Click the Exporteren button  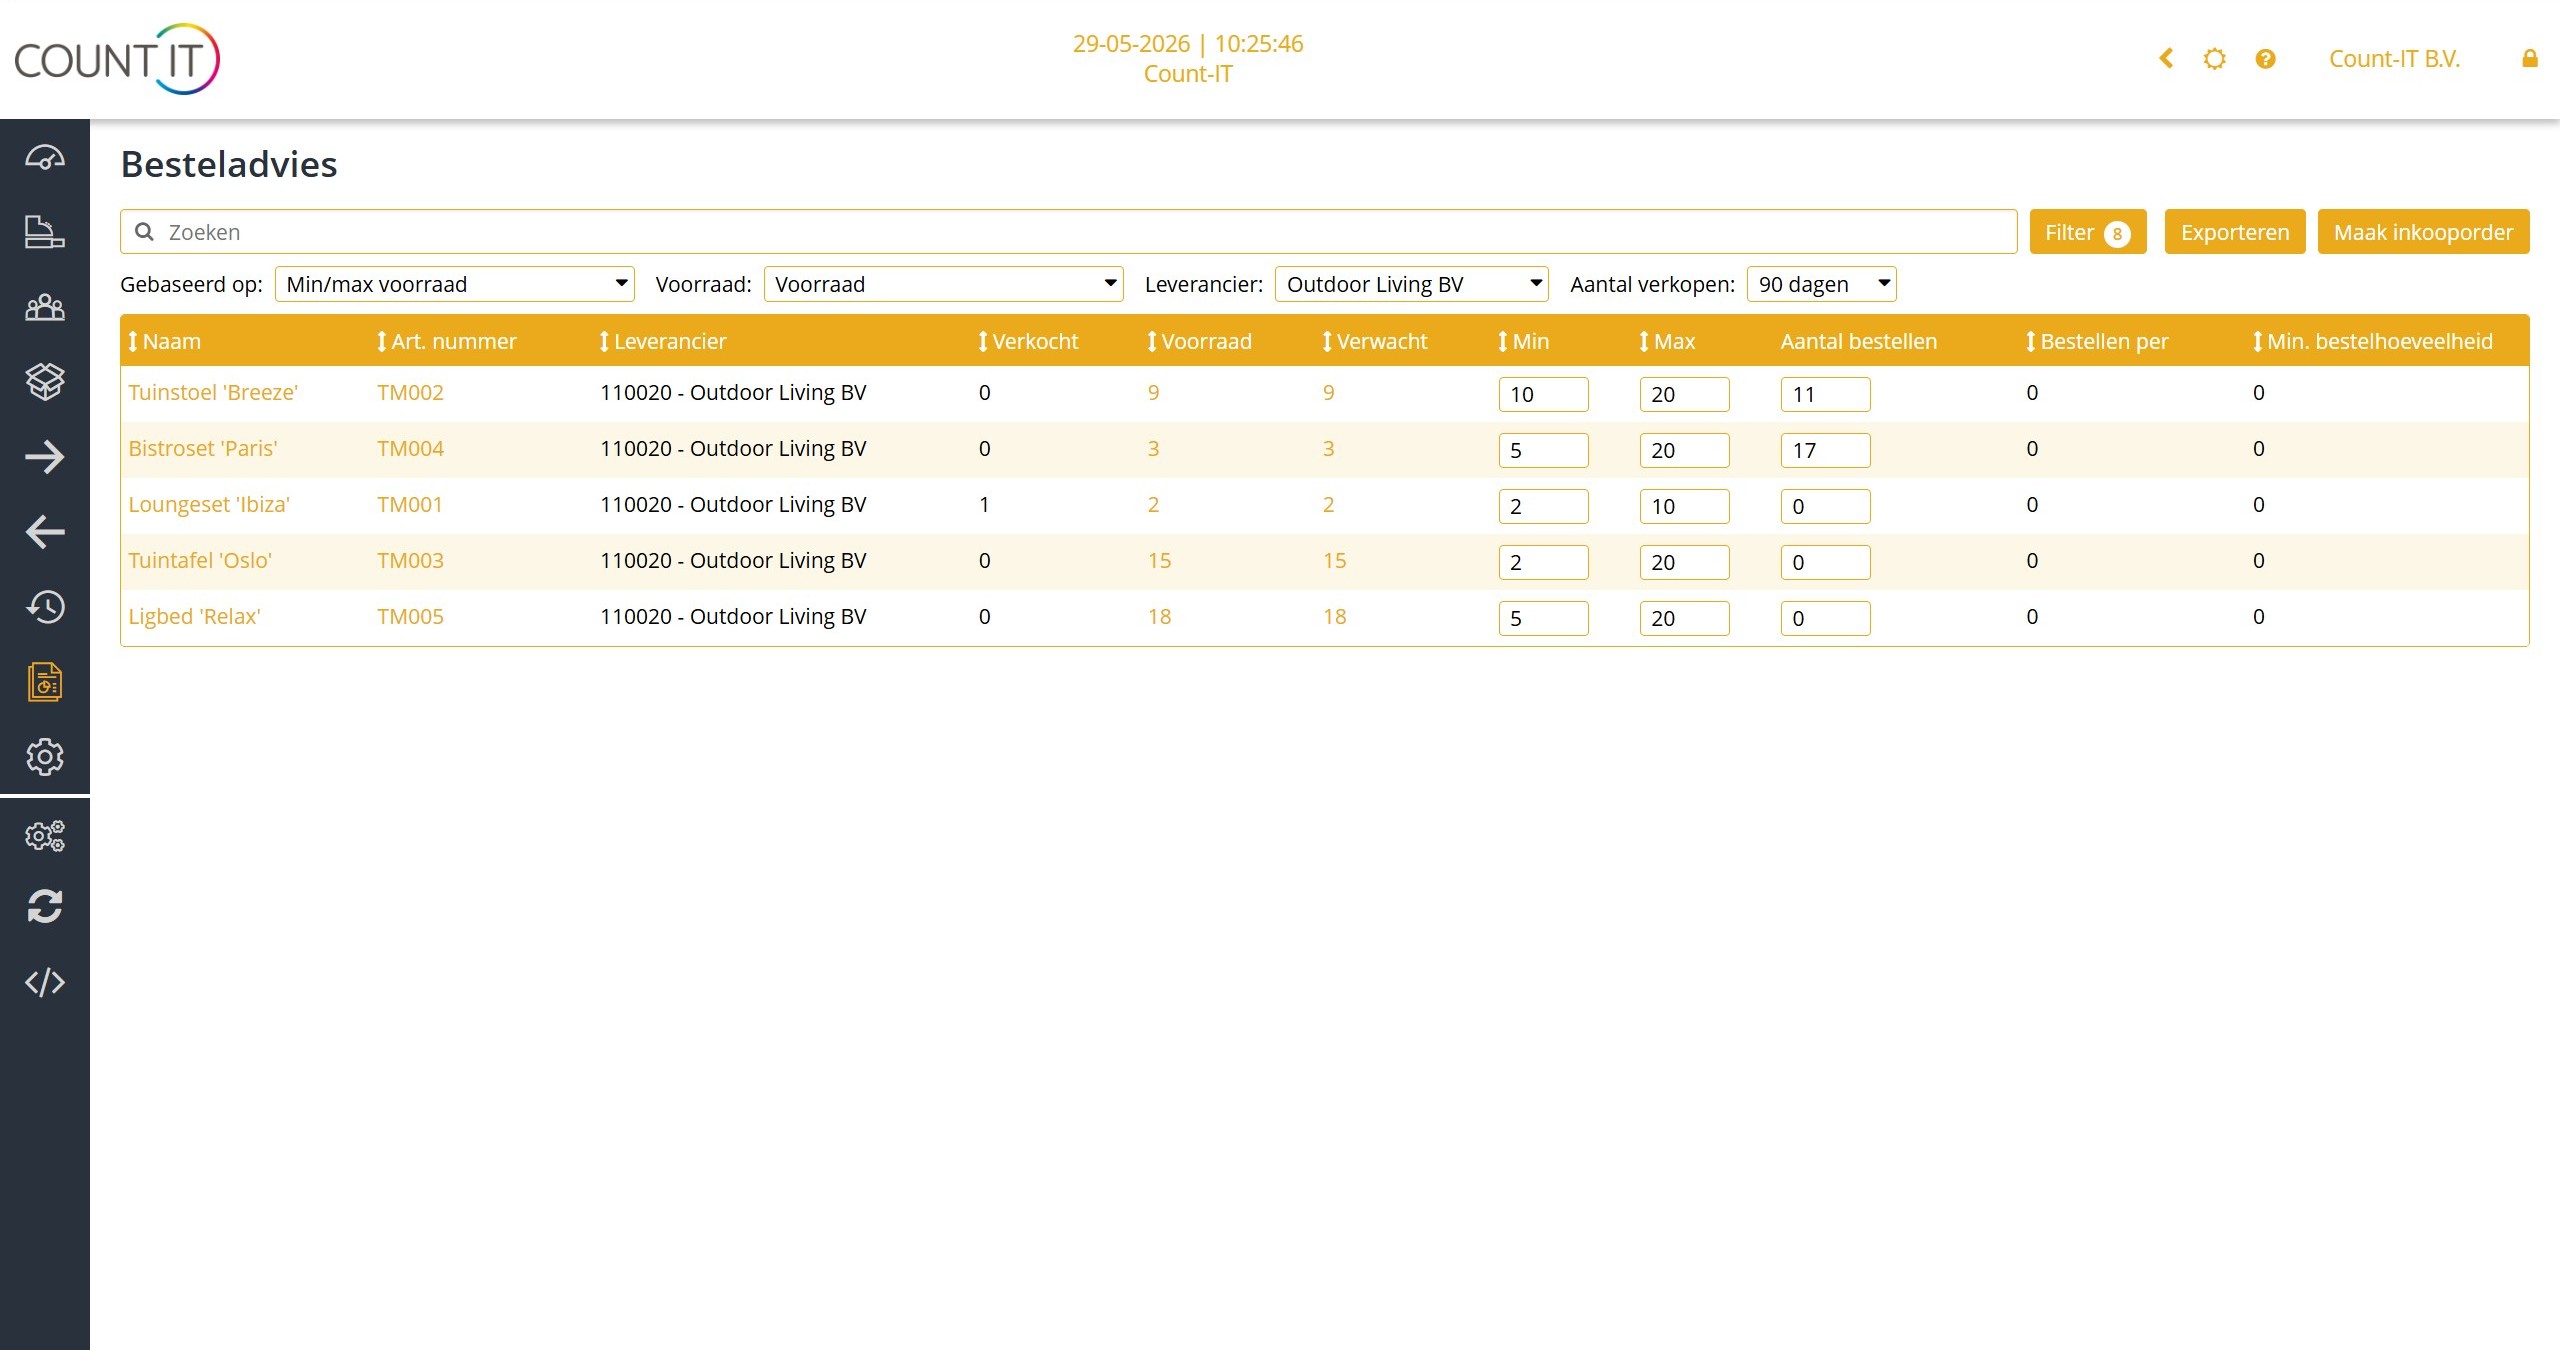[x=2235, y=232]
